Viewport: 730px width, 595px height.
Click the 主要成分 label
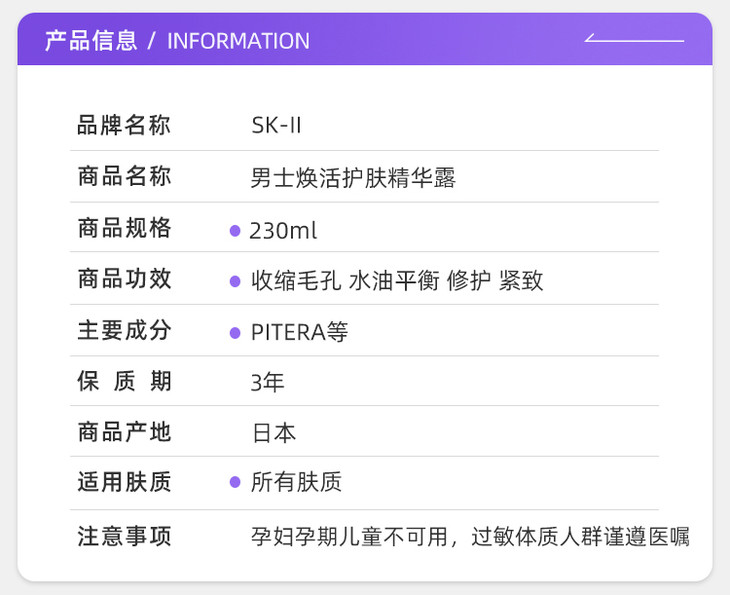(124, 331)
